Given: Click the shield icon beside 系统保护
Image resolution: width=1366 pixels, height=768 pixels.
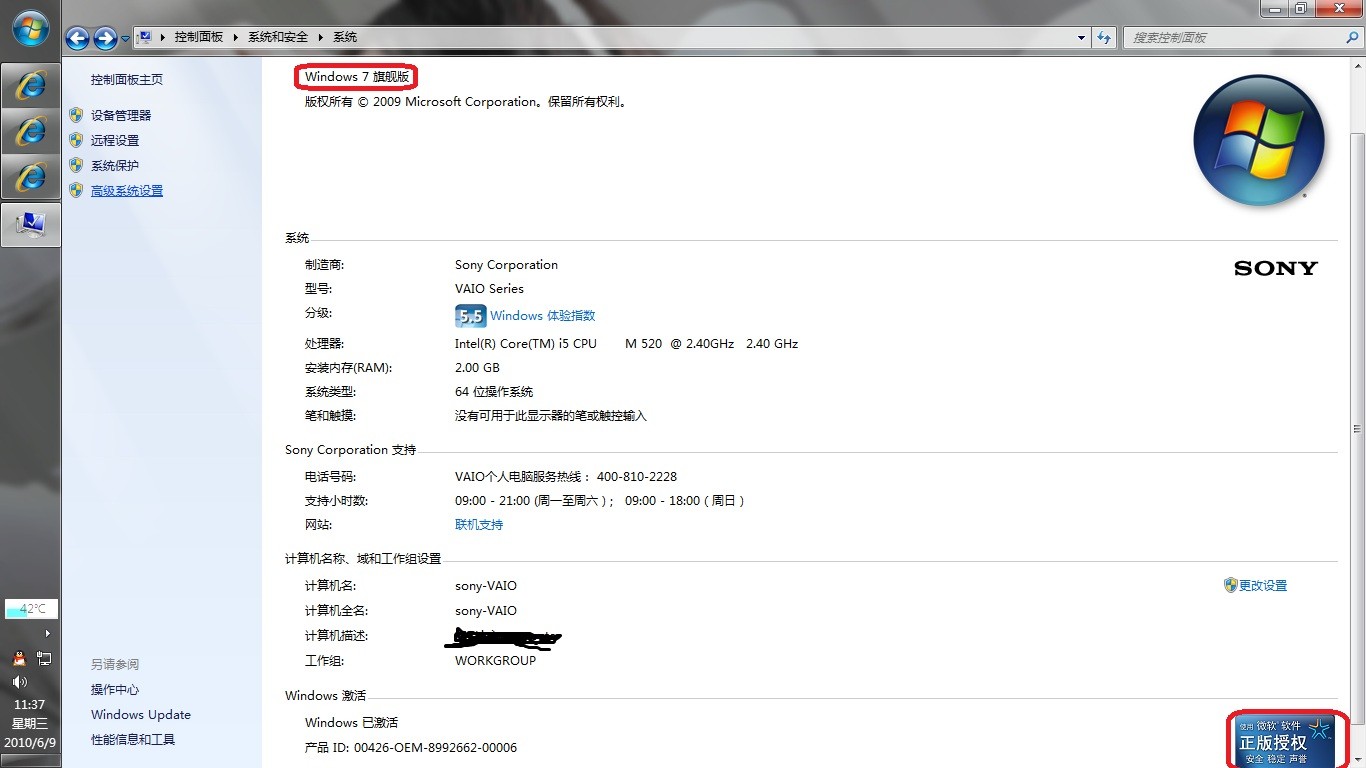Looking at the screenshot, I should [76, 165].
